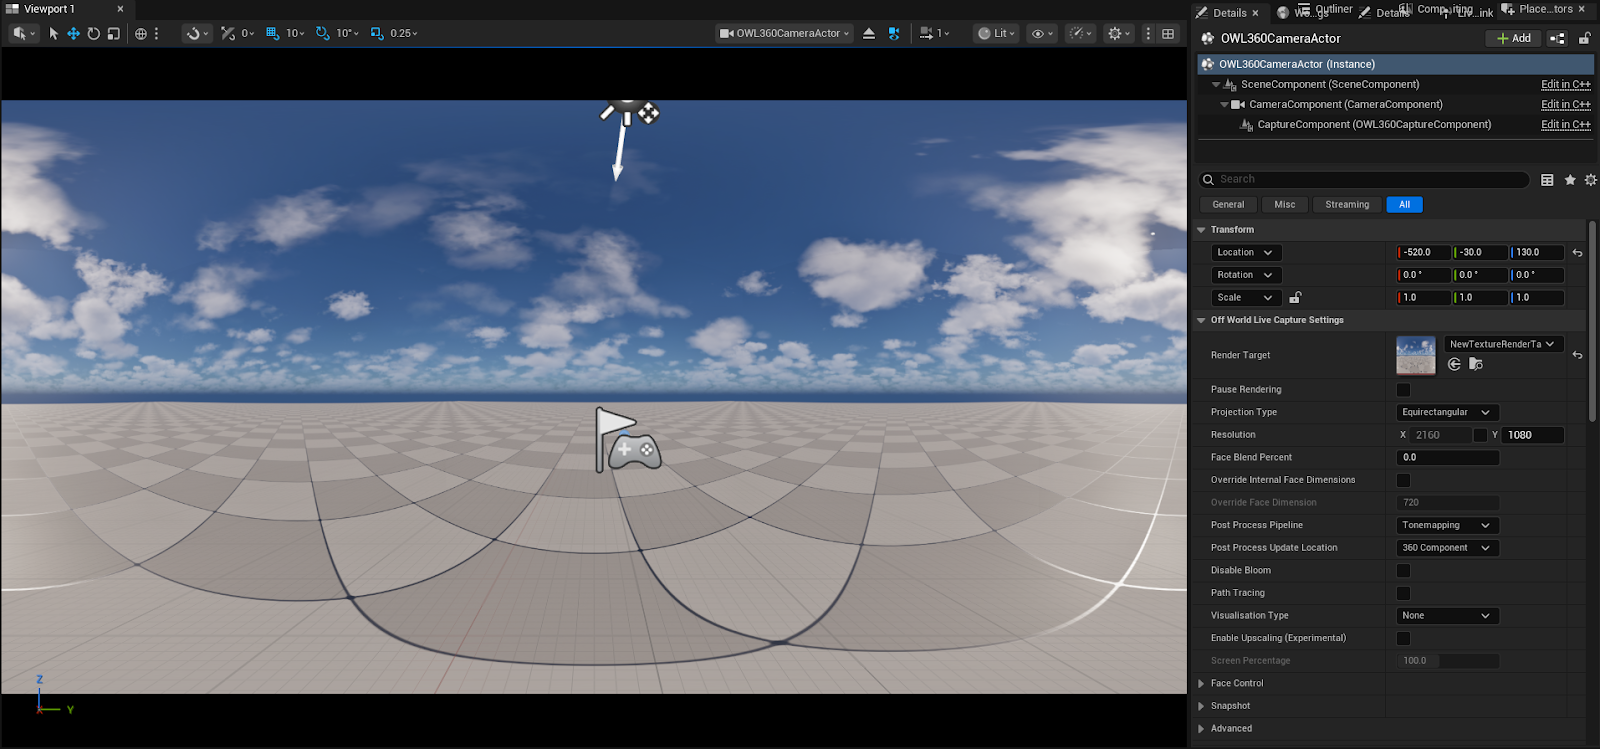Open the Lit view mode dropdown
1600x749 pixels.
tap(996, 33)
